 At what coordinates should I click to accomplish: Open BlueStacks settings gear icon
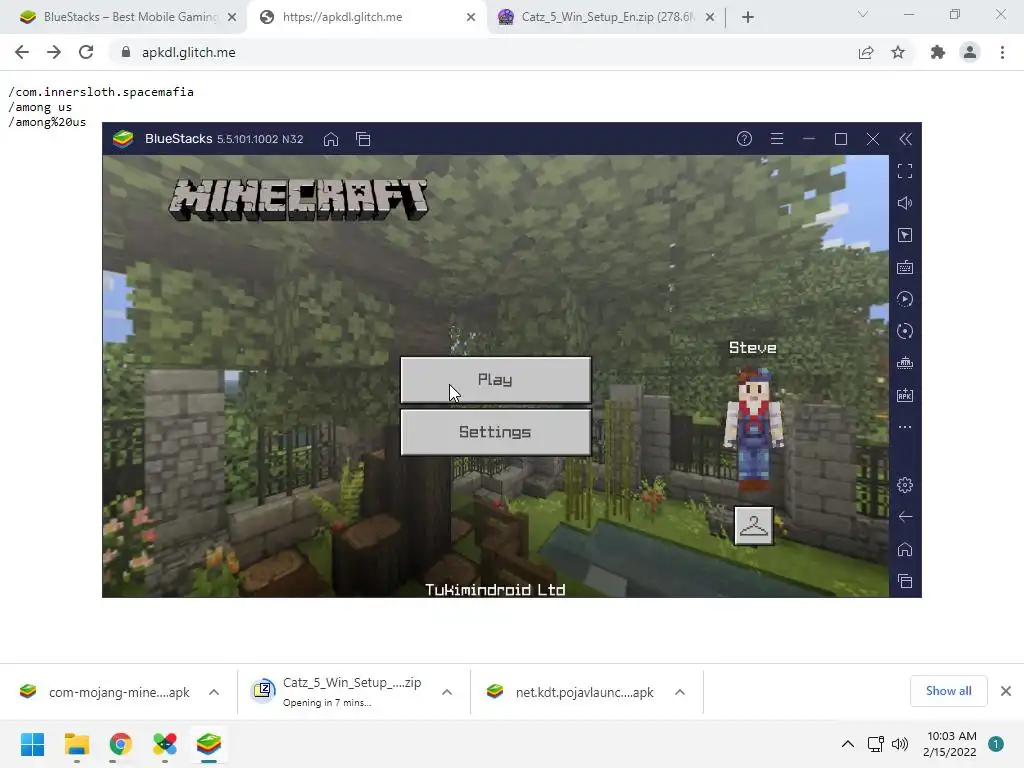pyautogui.click(x=905, y=485)
